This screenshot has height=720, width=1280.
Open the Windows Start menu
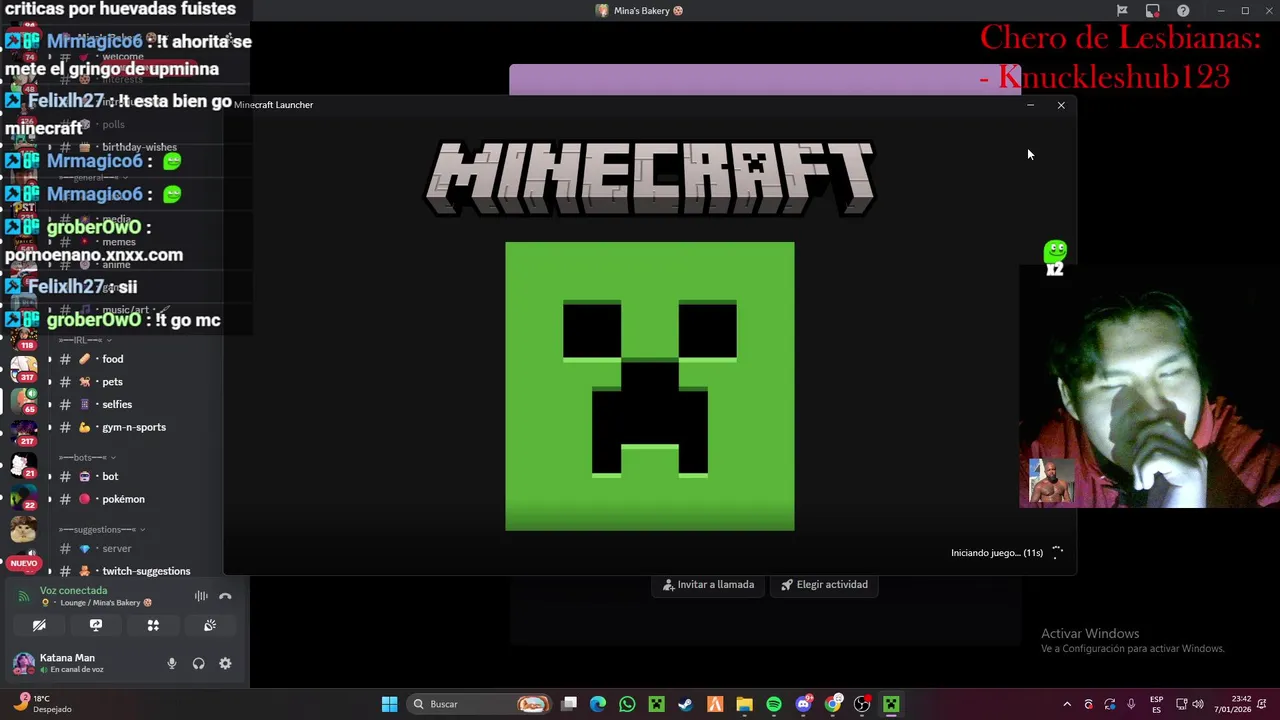pos(389,704)
